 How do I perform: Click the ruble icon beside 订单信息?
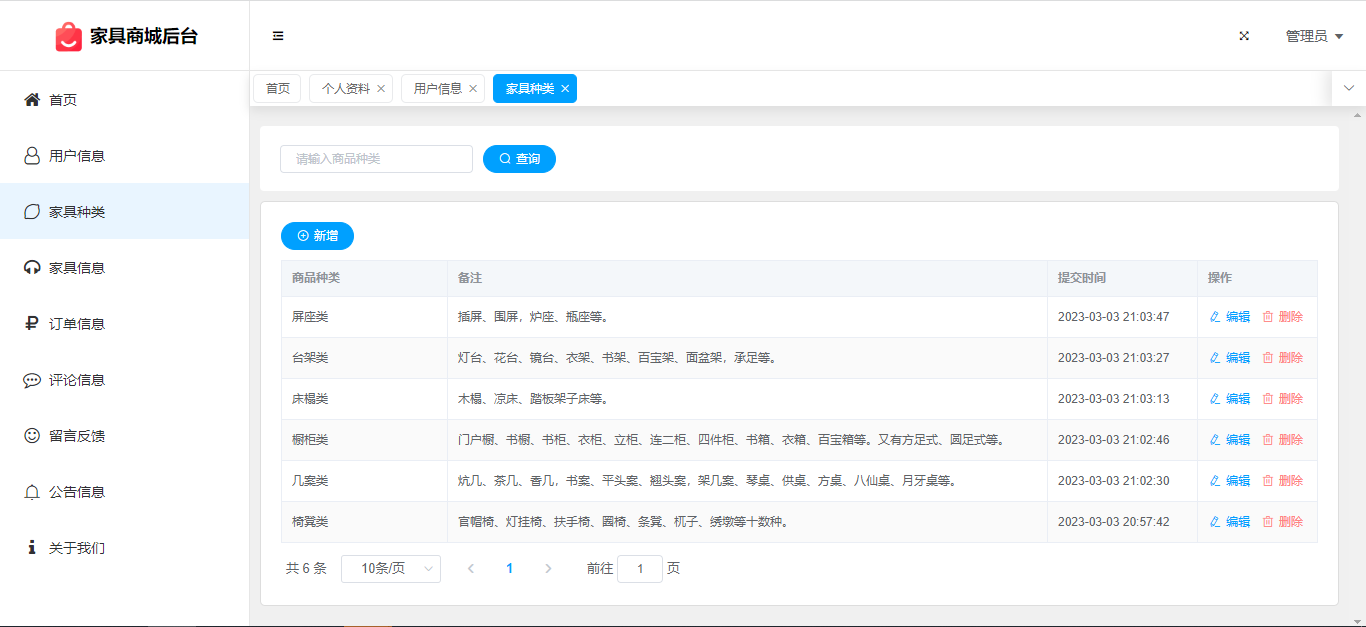(x=32, y=324)
